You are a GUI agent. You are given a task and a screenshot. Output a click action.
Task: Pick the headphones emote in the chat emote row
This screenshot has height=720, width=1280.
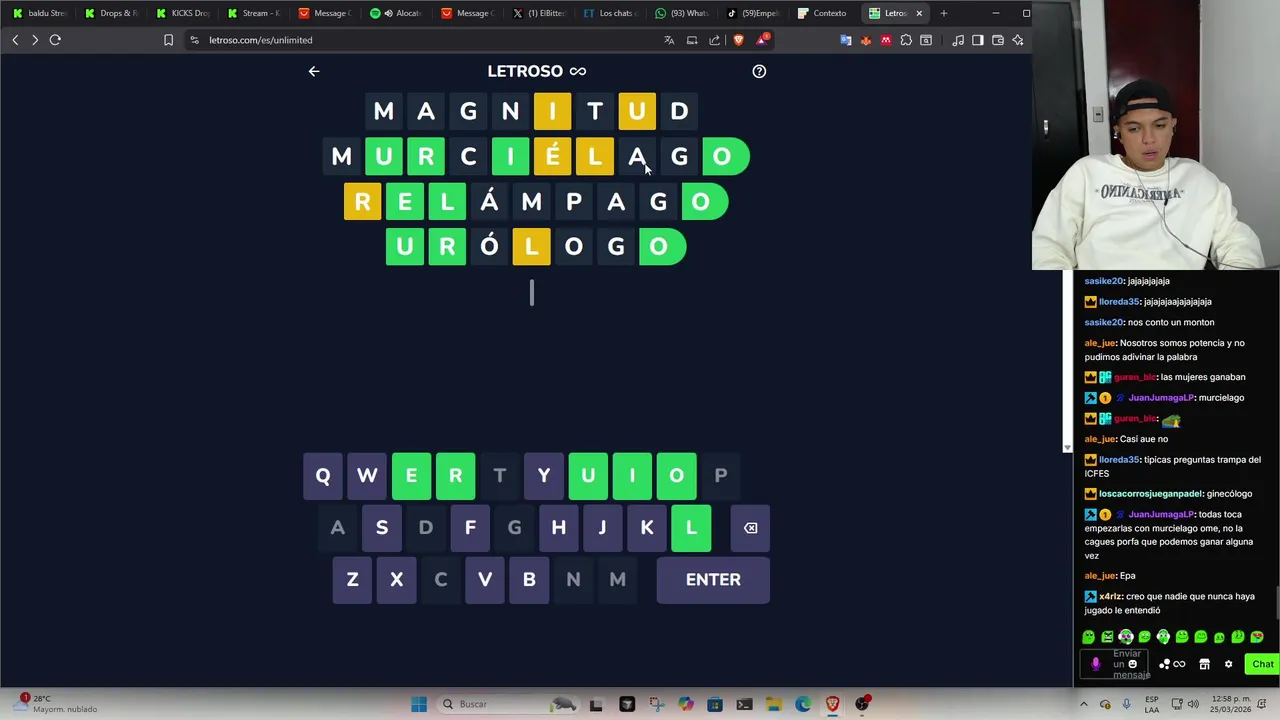[1163, 637]
